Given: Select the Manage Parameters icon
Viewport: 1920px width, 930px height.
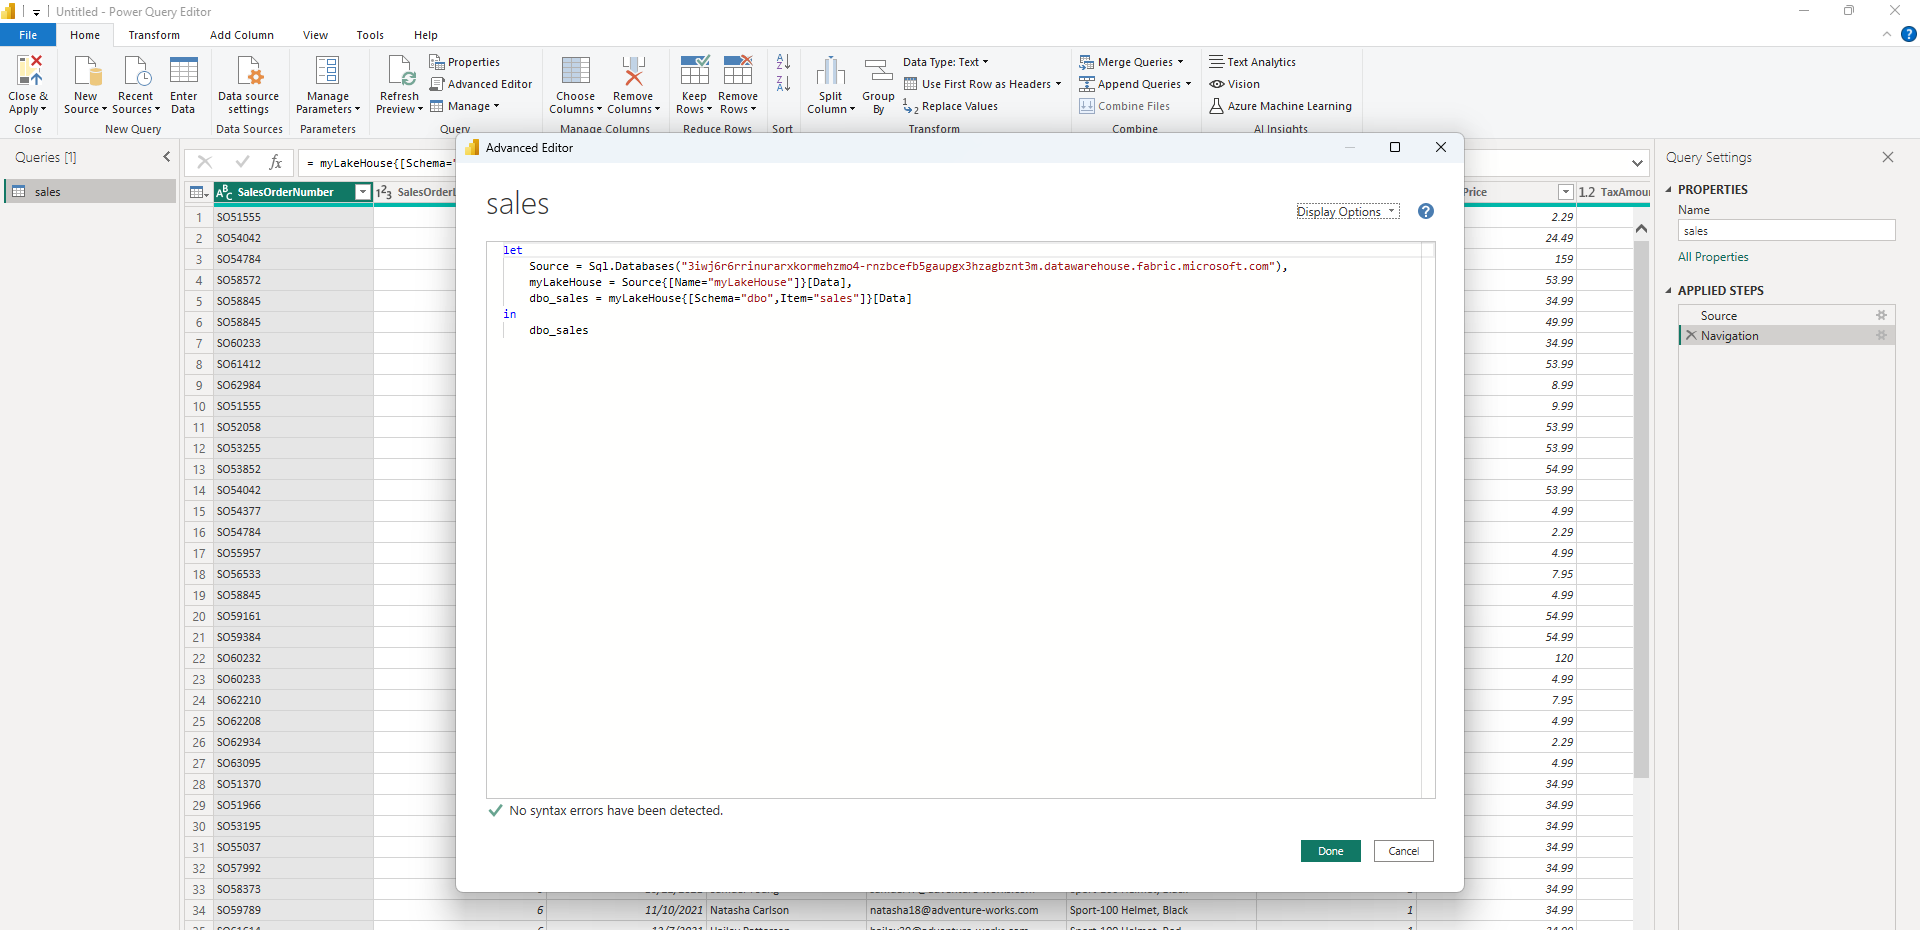Looking at the screenshot, I should pos(328,83).
